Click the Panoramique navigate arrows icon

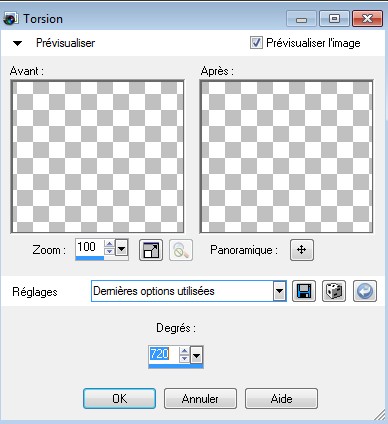(x=302, y=250)
